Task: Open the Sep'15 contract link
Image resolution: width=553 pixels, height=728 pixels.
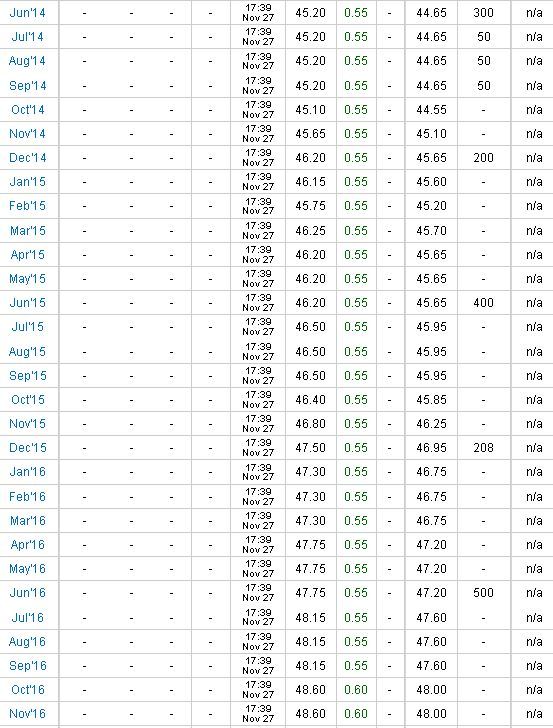Action: pyautogui.click(x=28, y=376)
